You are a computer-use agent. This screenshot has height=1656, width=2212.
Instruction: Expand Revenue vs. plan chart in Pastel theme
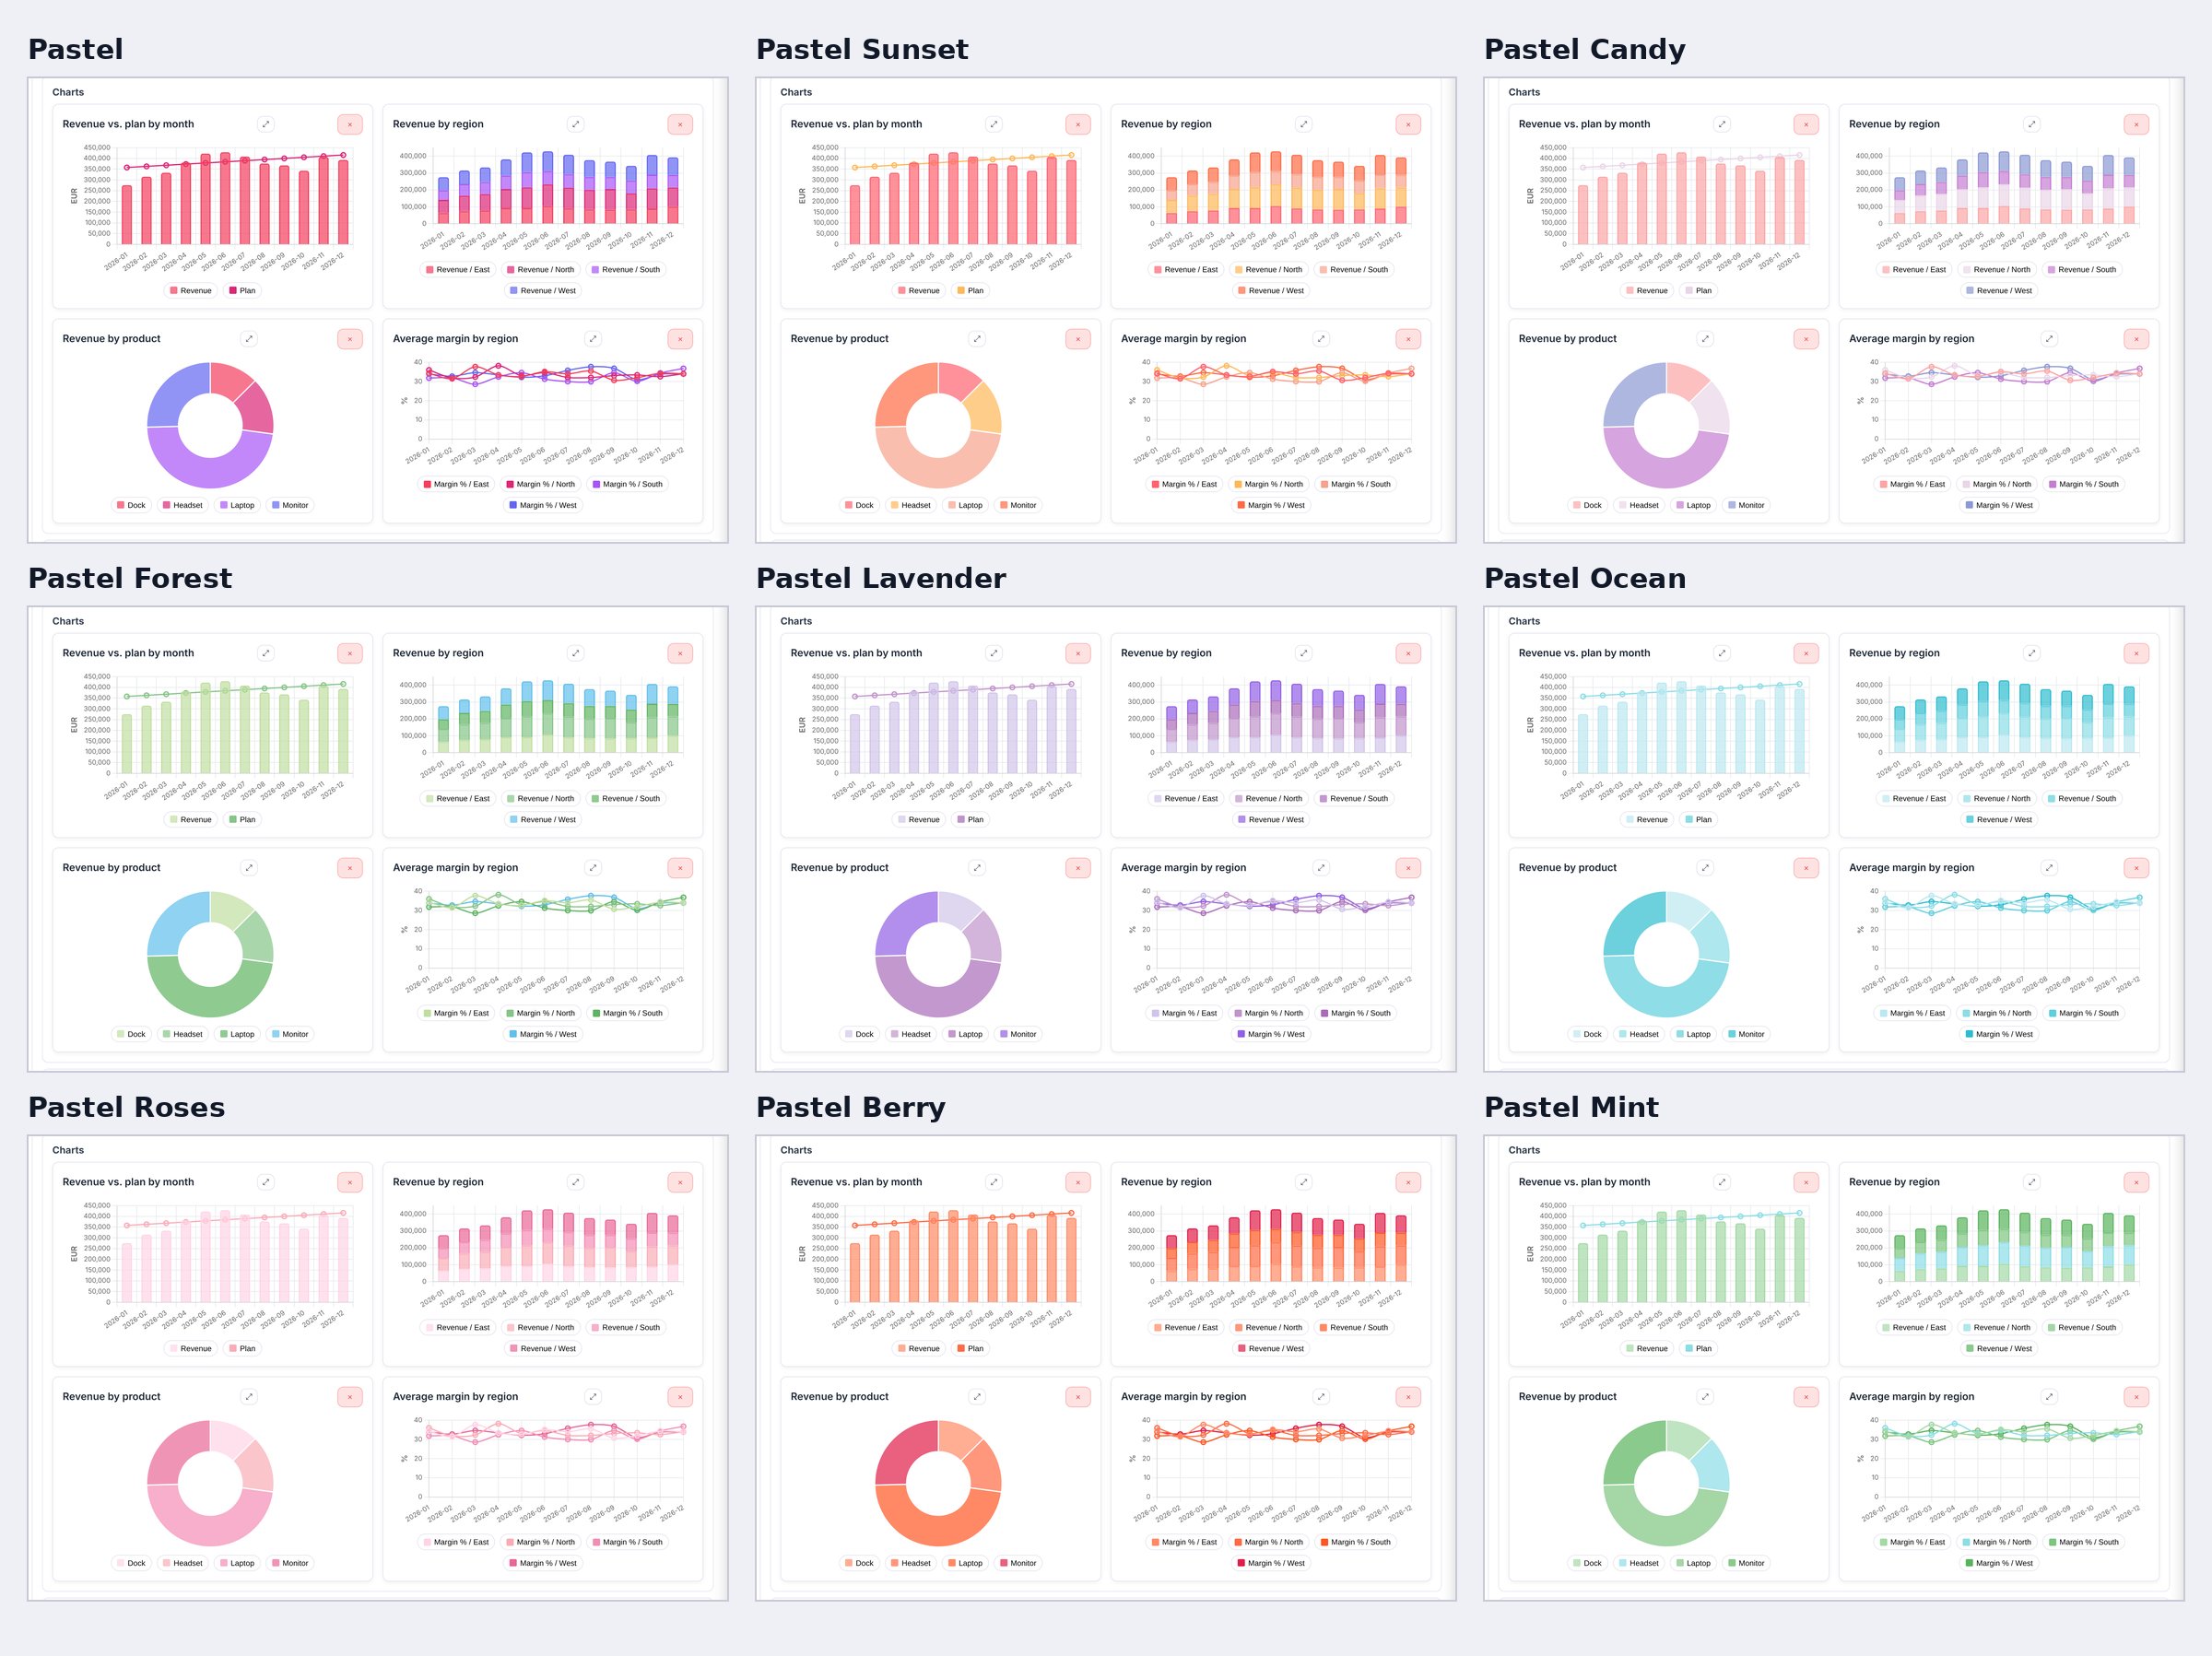click(266, 124)
